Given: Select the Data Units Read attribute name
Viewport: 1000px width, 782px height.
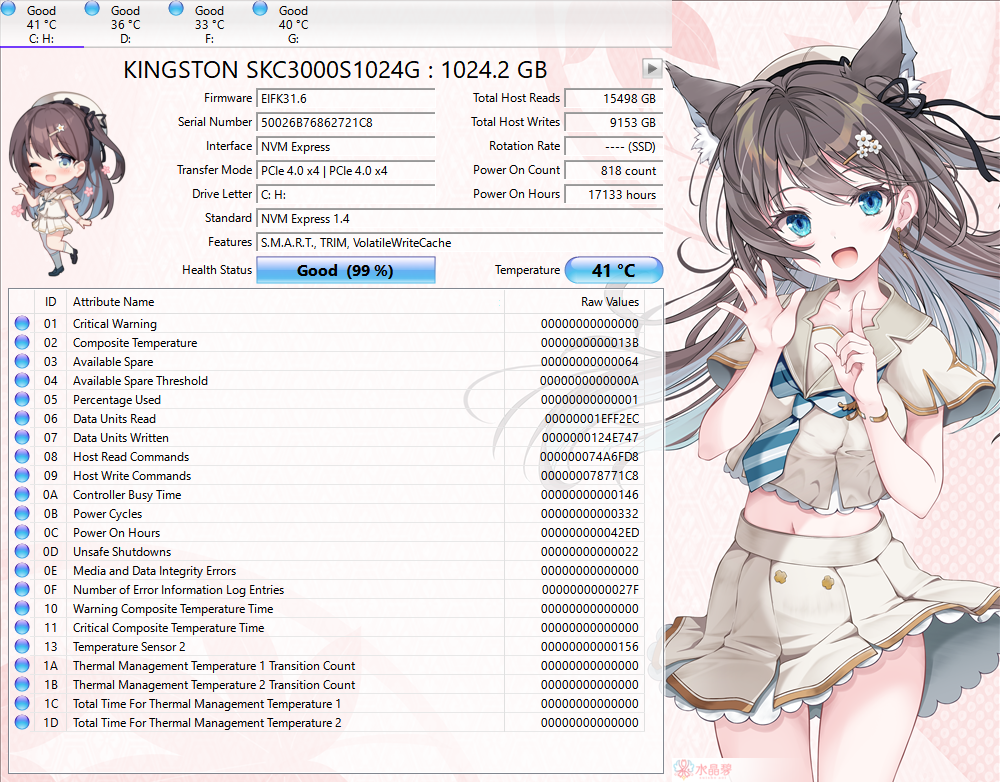Looking at the screenshot, I should tap(114, 419).
